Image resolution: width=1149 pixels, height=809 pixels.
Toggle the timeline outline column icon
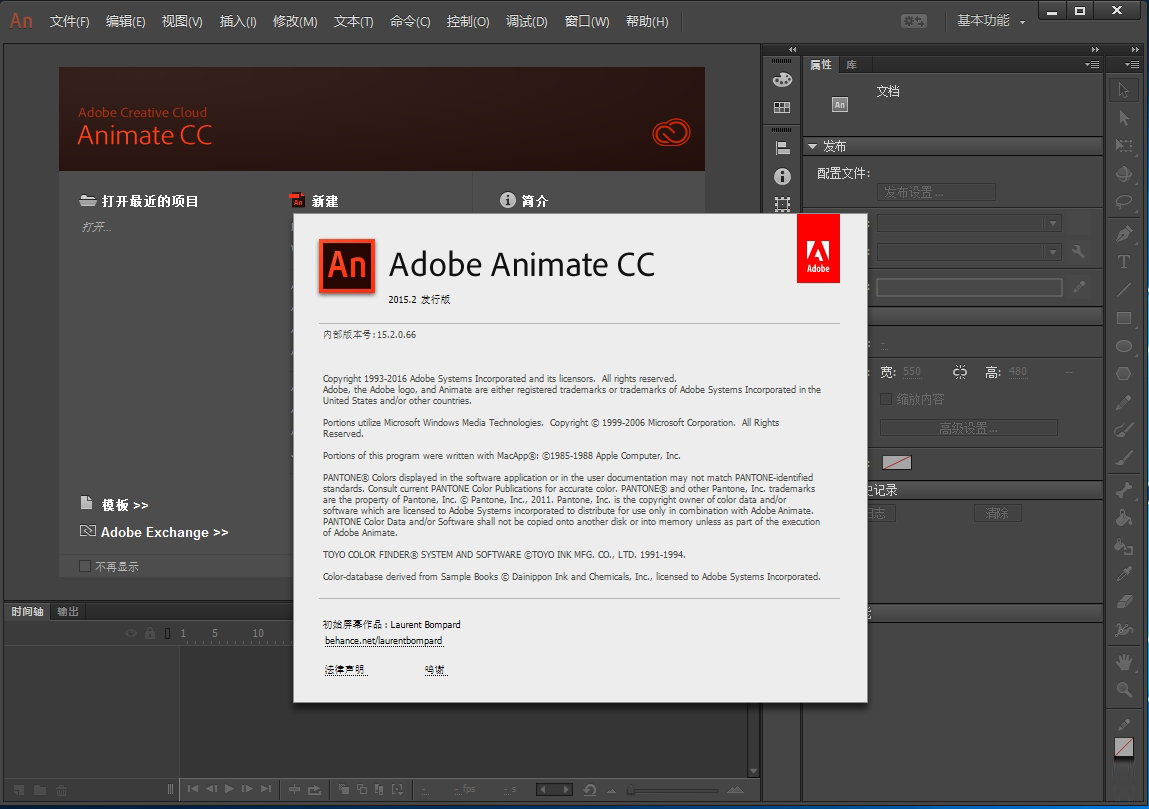(x=167, y=633)
